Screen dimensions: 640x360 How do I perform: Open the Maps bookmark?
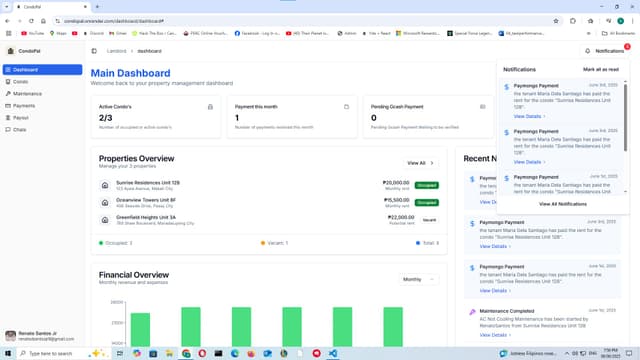58,33
